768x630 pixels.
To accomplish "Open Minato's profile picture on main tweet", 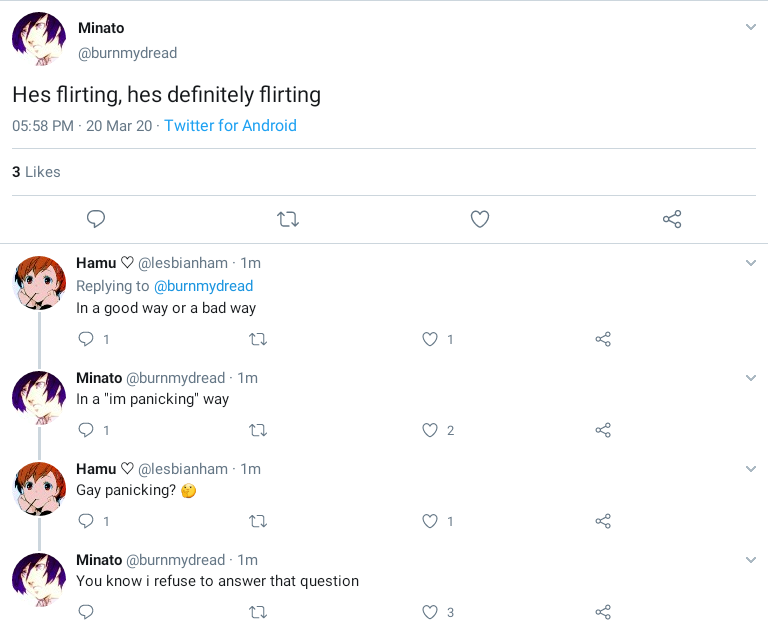I will tap(38, 40).
